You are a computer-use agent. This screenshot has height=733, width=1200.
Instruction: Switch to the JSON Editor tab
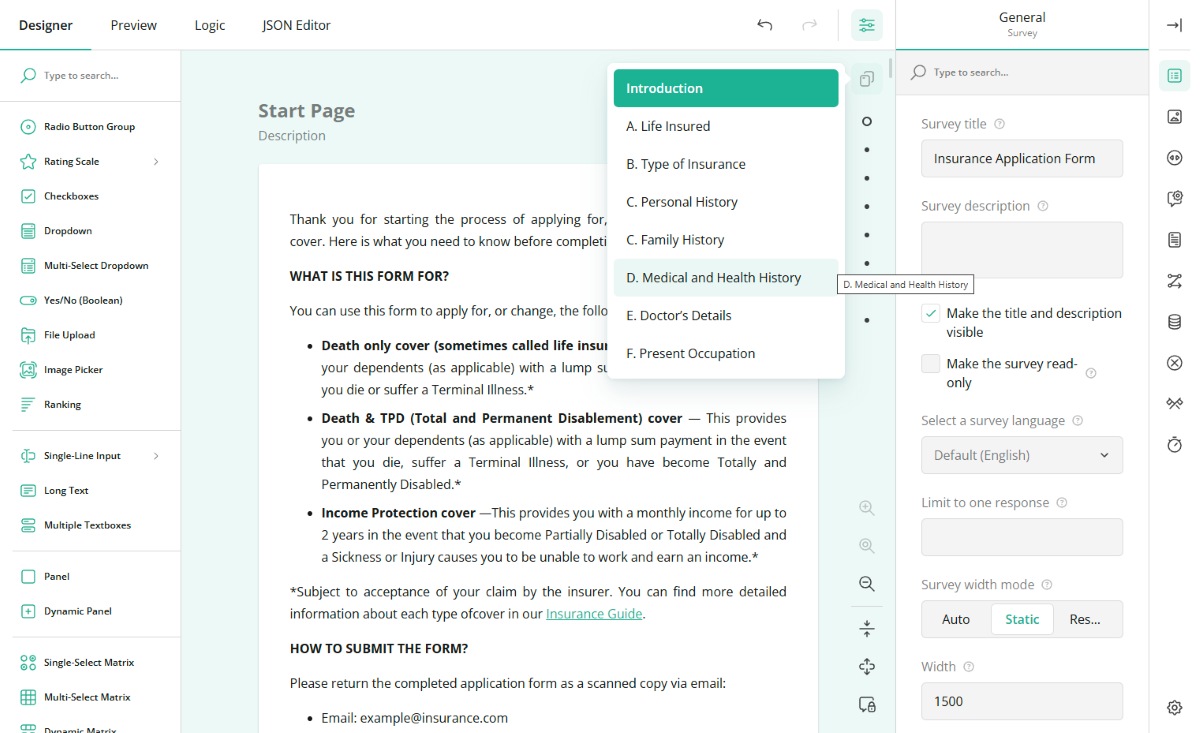click(x=296, y=25)
